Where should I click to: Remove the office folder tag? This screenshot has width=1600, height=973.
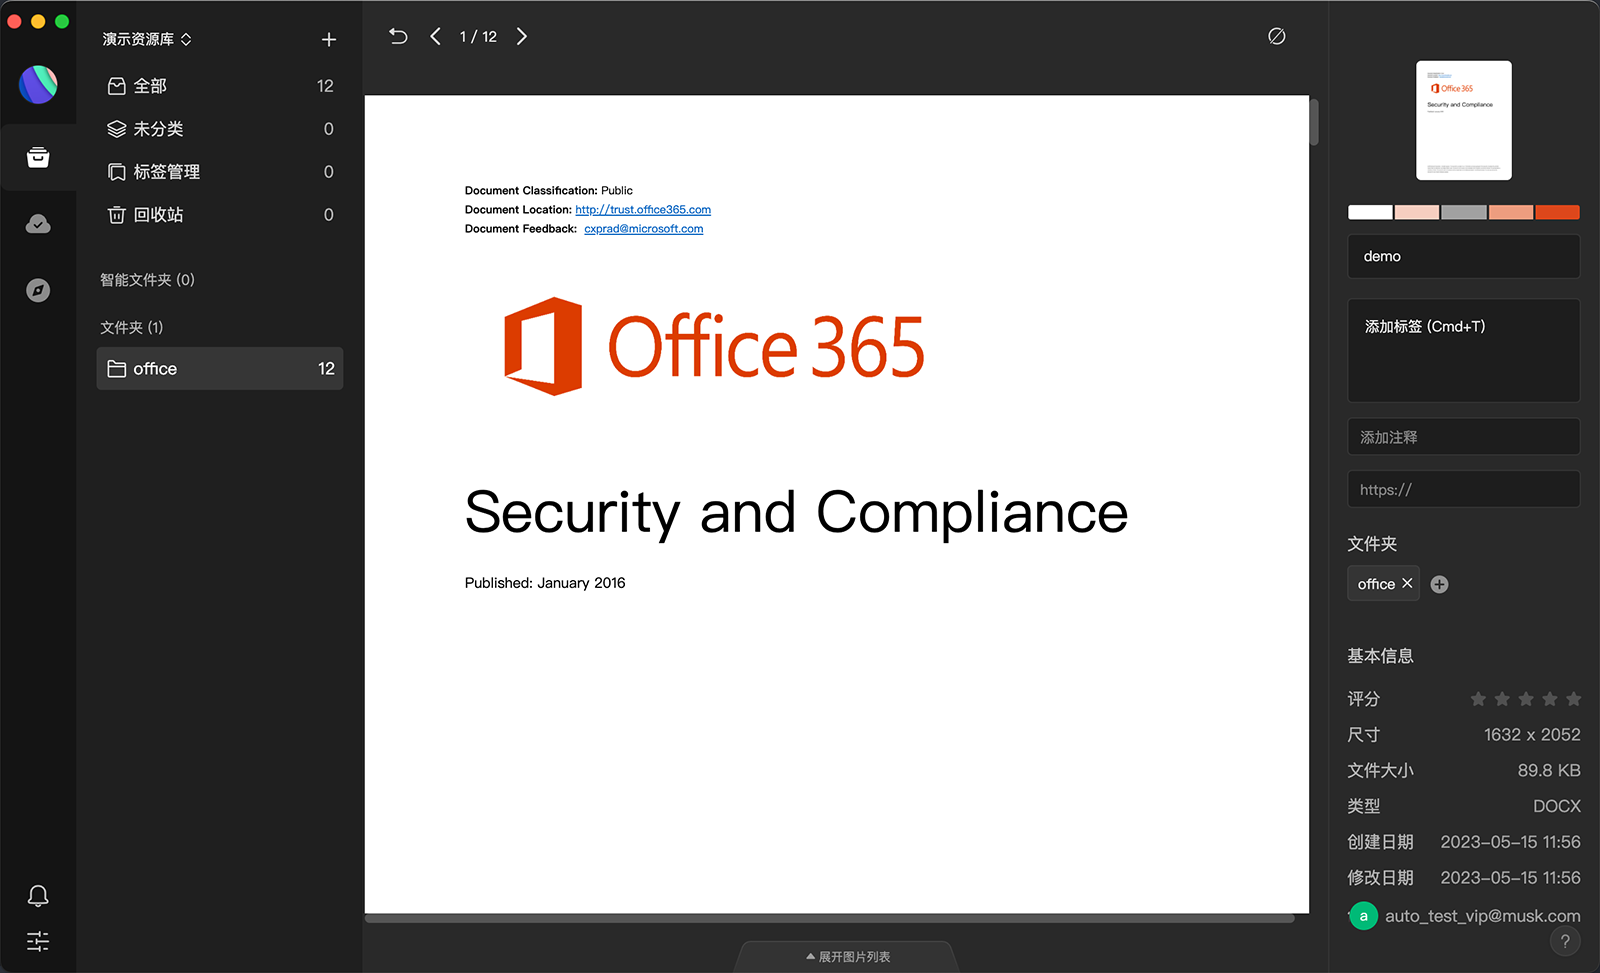1407,583
